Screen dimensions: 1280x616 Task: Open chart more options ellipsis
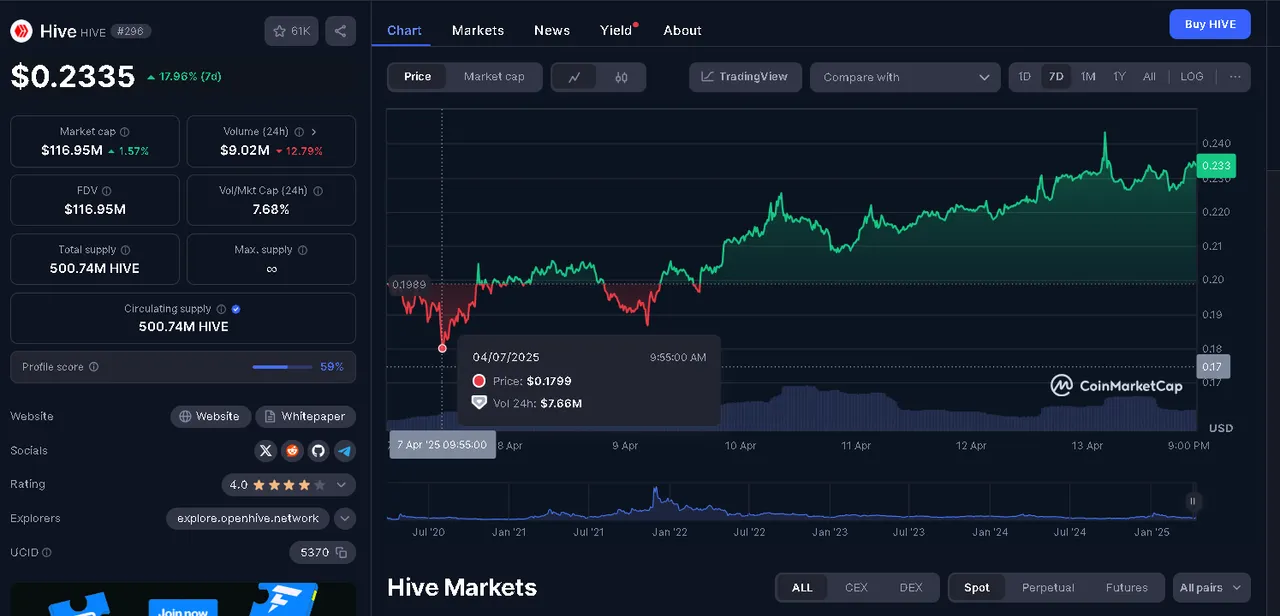coord(1235,77)
